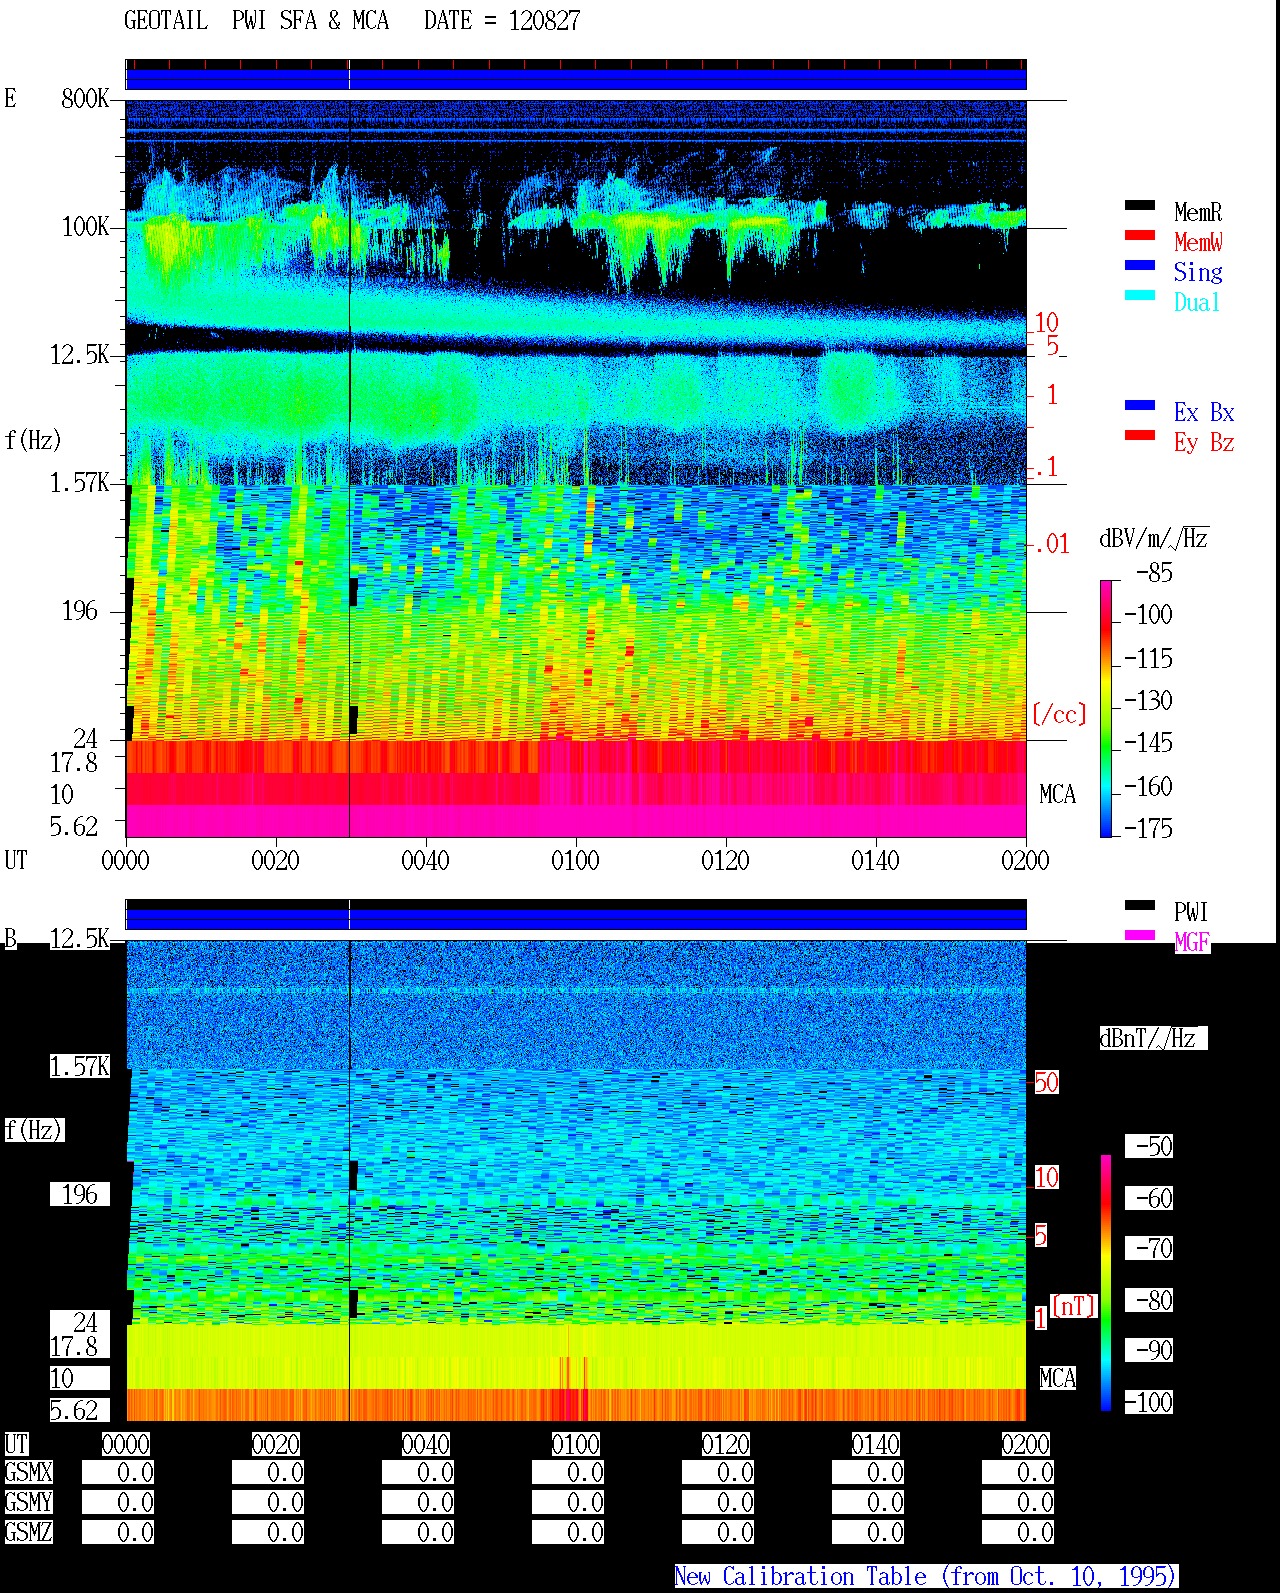
Task: Open the New Calibration Table note
Action: [926, 1577]
